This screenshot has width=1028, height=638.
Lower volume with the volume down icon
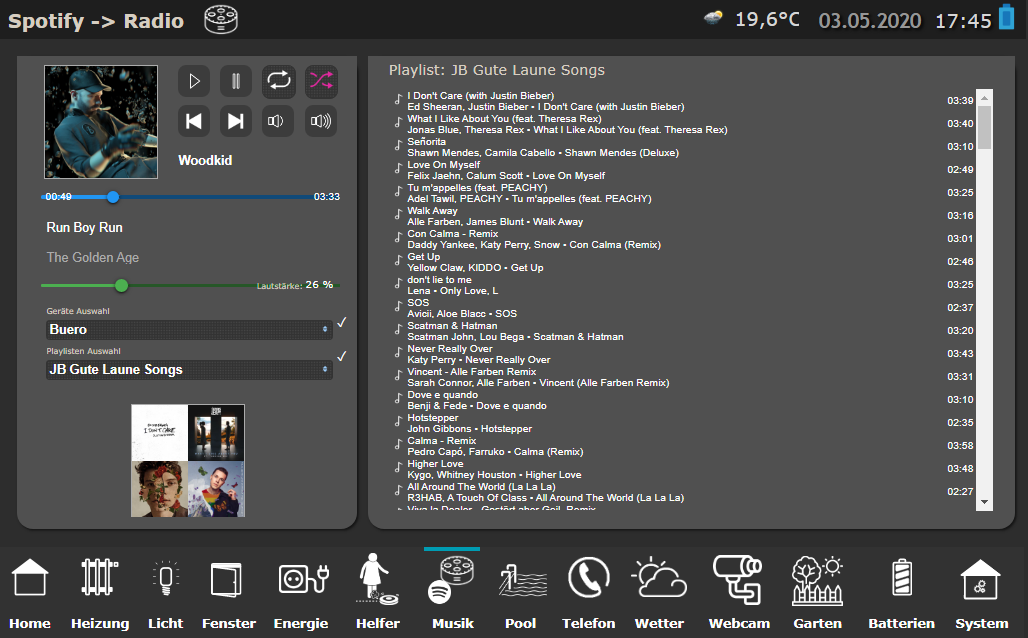click(278, 121)
